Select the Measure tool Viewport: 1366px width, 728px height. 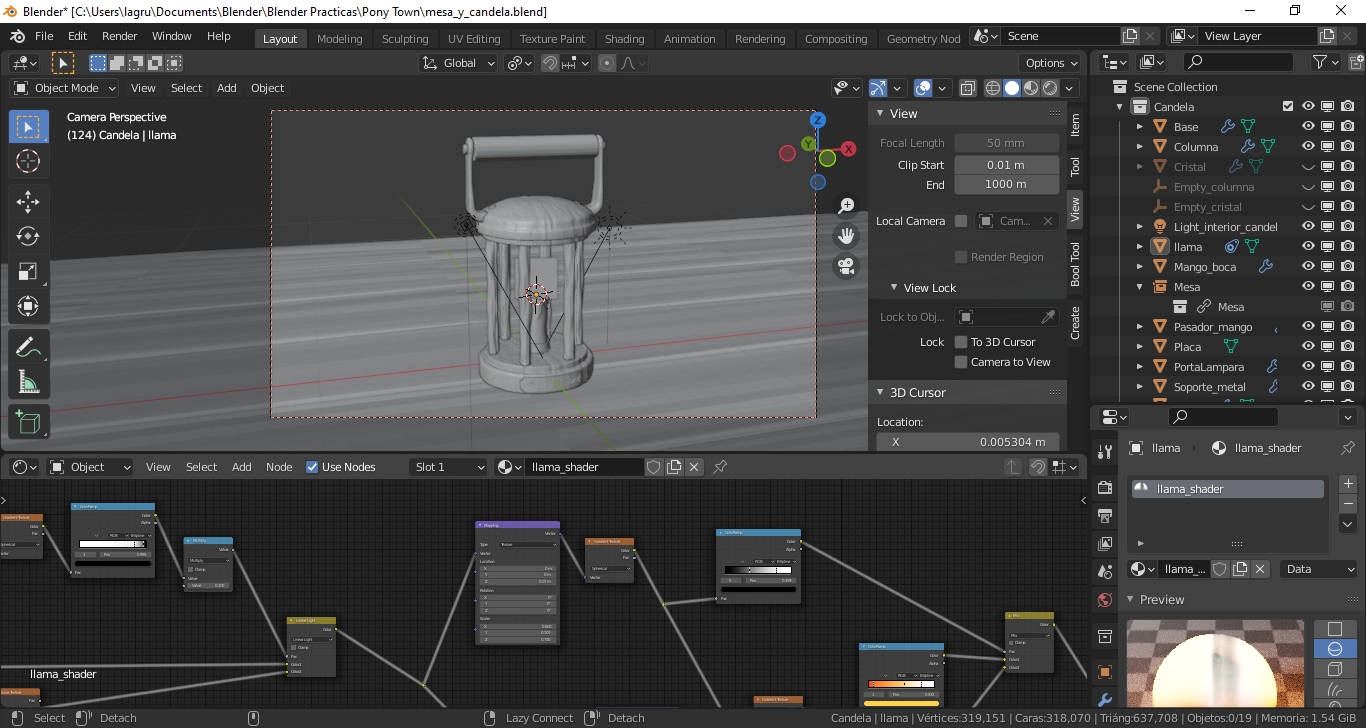click(28, 382)
